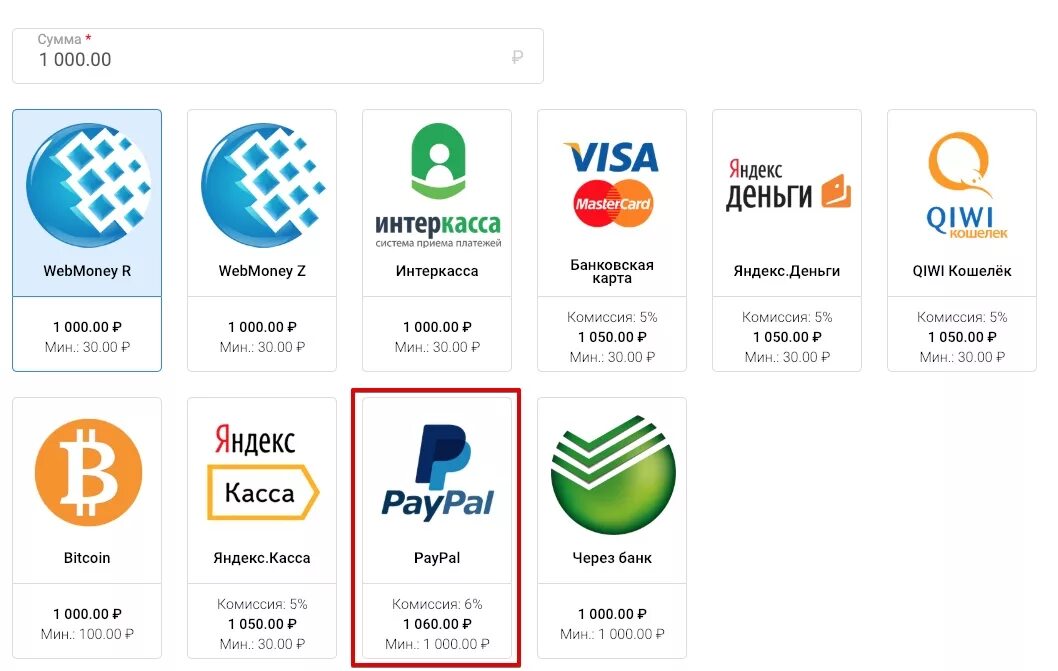The height and width of the screenshot is (671, 1058).
Task: Click the Сумма amount input field
Action: (278, 56)
